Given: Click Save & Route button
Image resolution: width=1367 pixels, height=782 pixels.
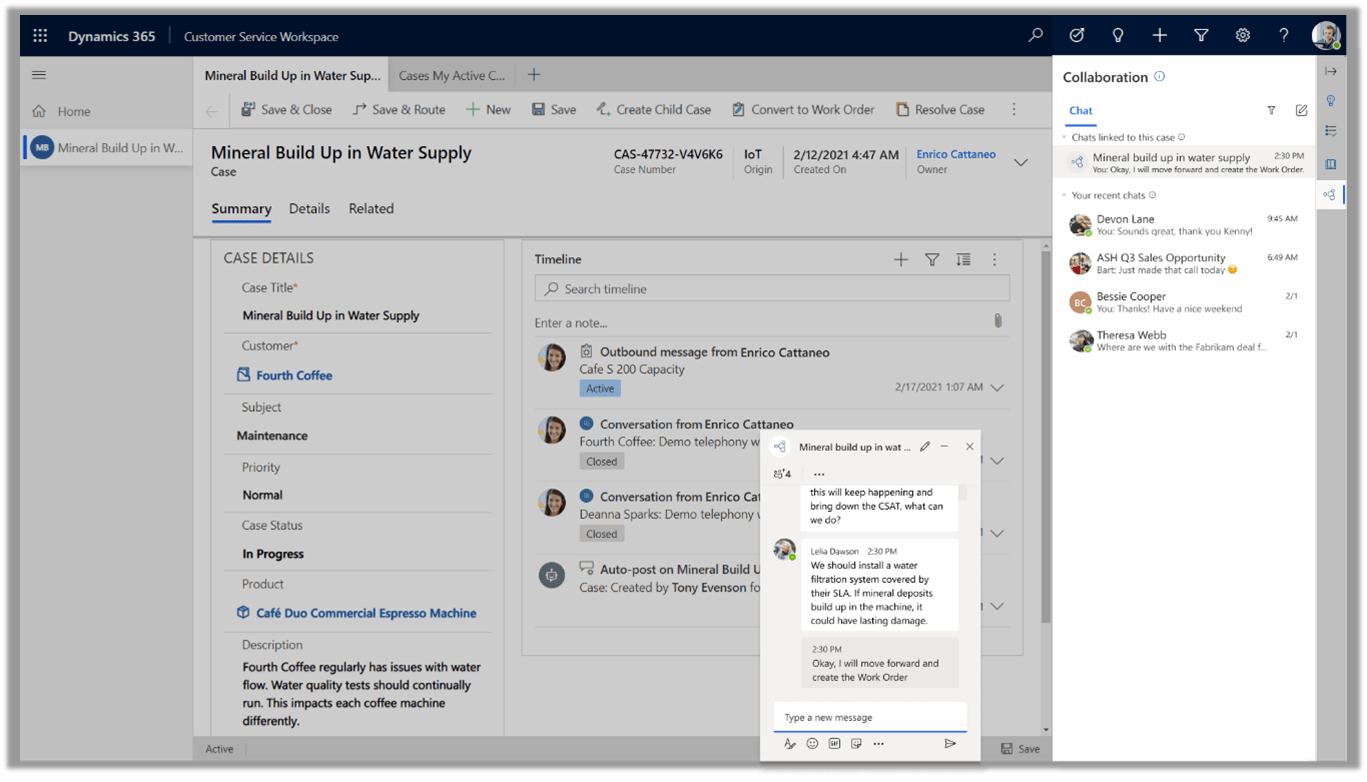Looking at the screenshot, I should point(399,110).
